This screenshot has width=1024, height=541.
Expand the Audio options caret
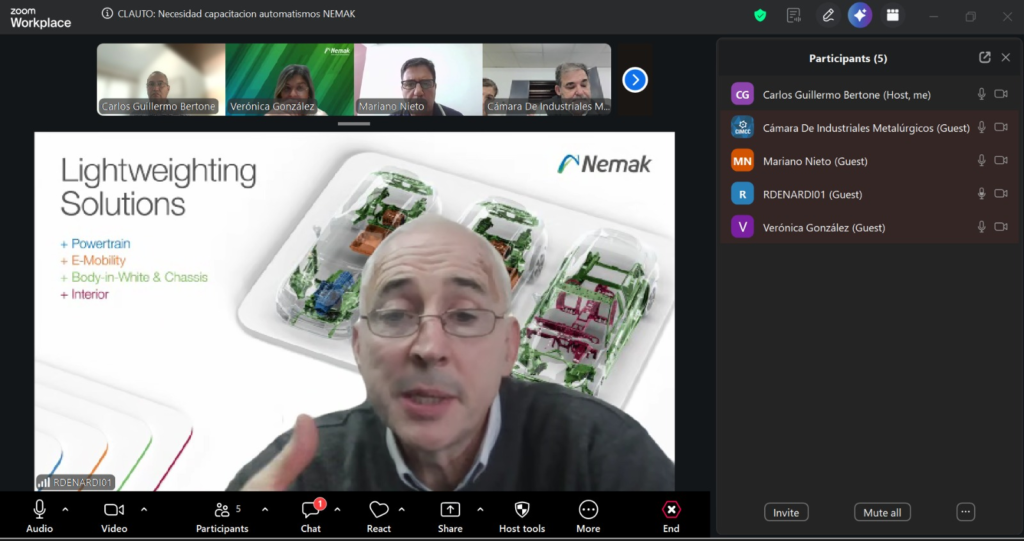(66, 509)
